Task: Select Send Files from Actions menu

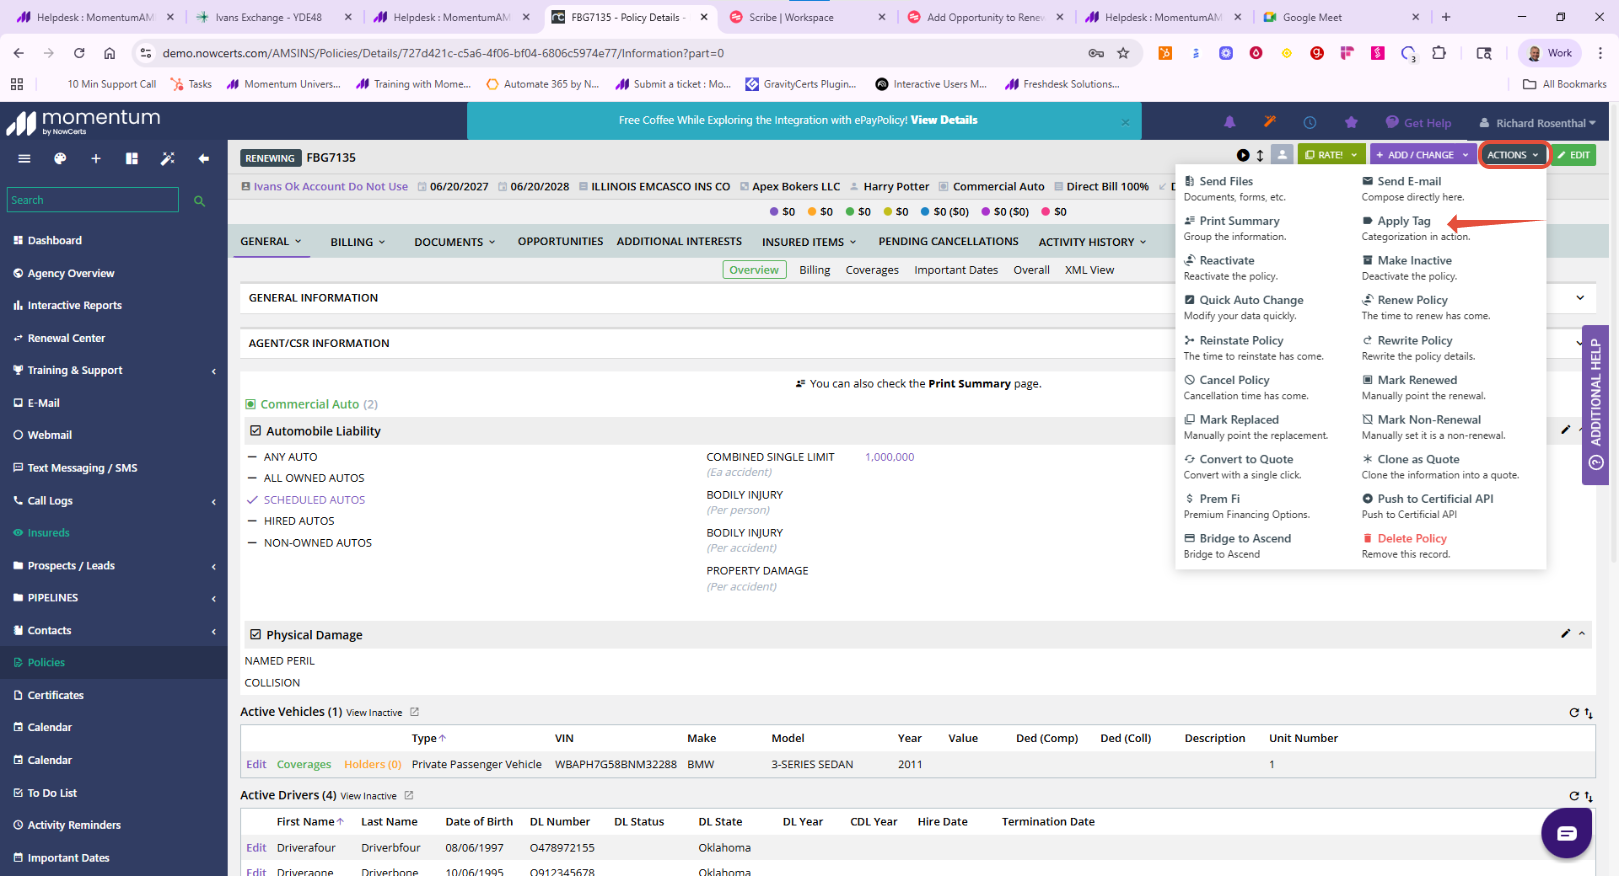Action: (x=1226, y=181)
